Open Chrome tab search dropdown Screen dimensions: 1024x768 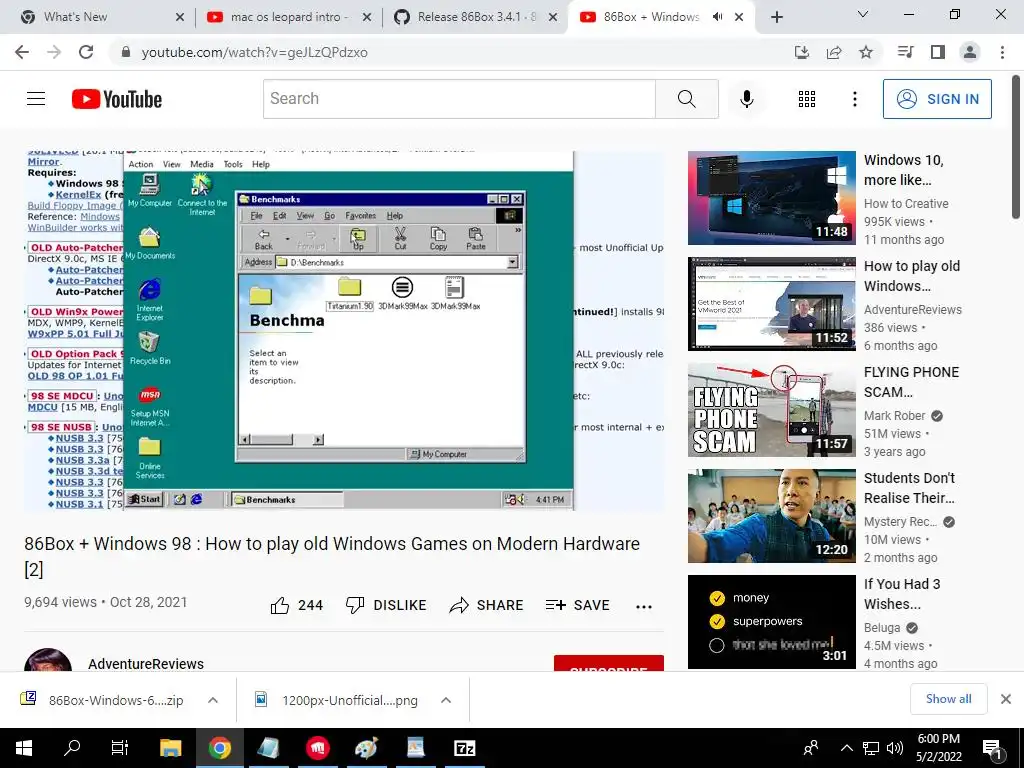tap(863, 14)
